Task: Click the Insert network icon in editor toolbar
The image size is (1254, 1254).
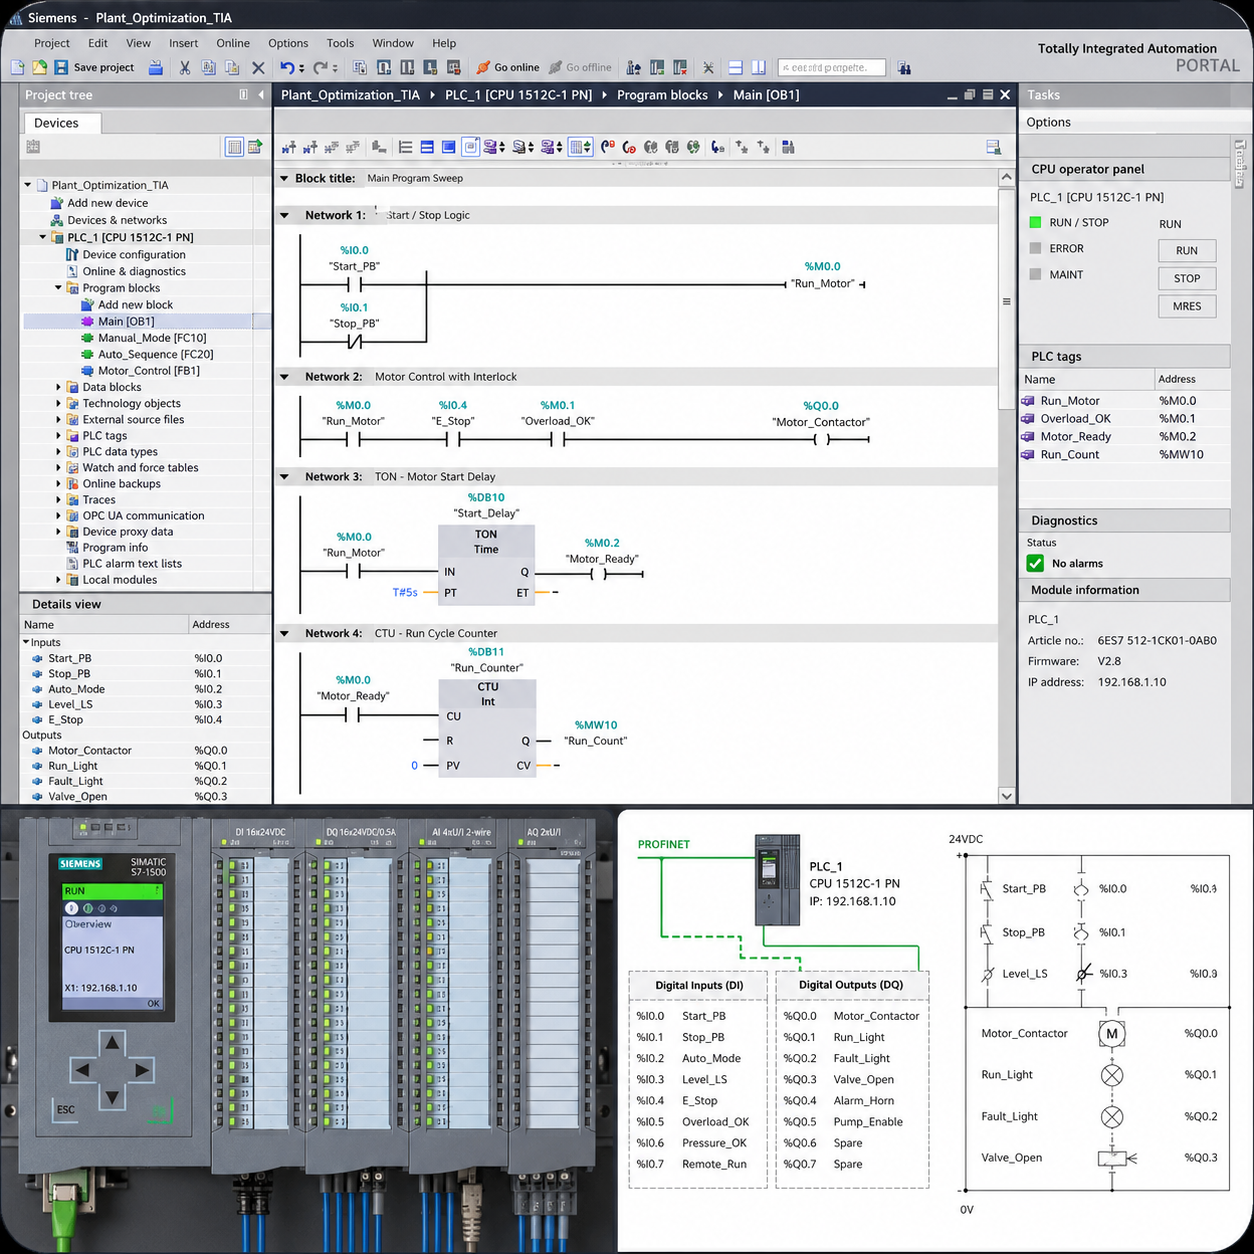Action: (x=289, y=147)
